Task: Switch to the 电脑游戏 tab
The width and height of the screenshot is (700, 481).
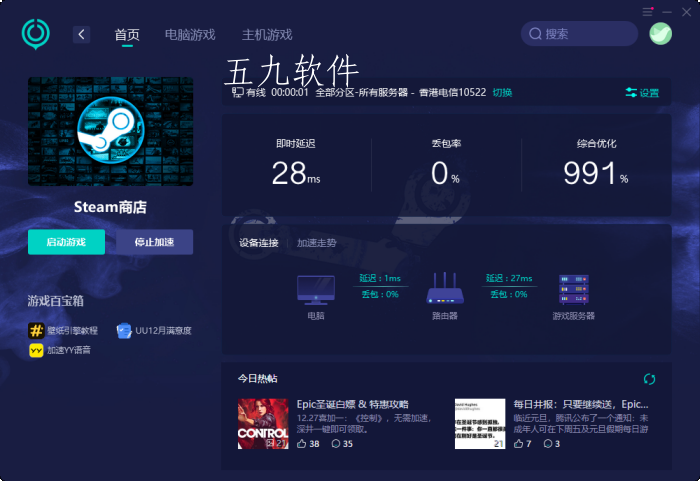Action: point(190,34)
